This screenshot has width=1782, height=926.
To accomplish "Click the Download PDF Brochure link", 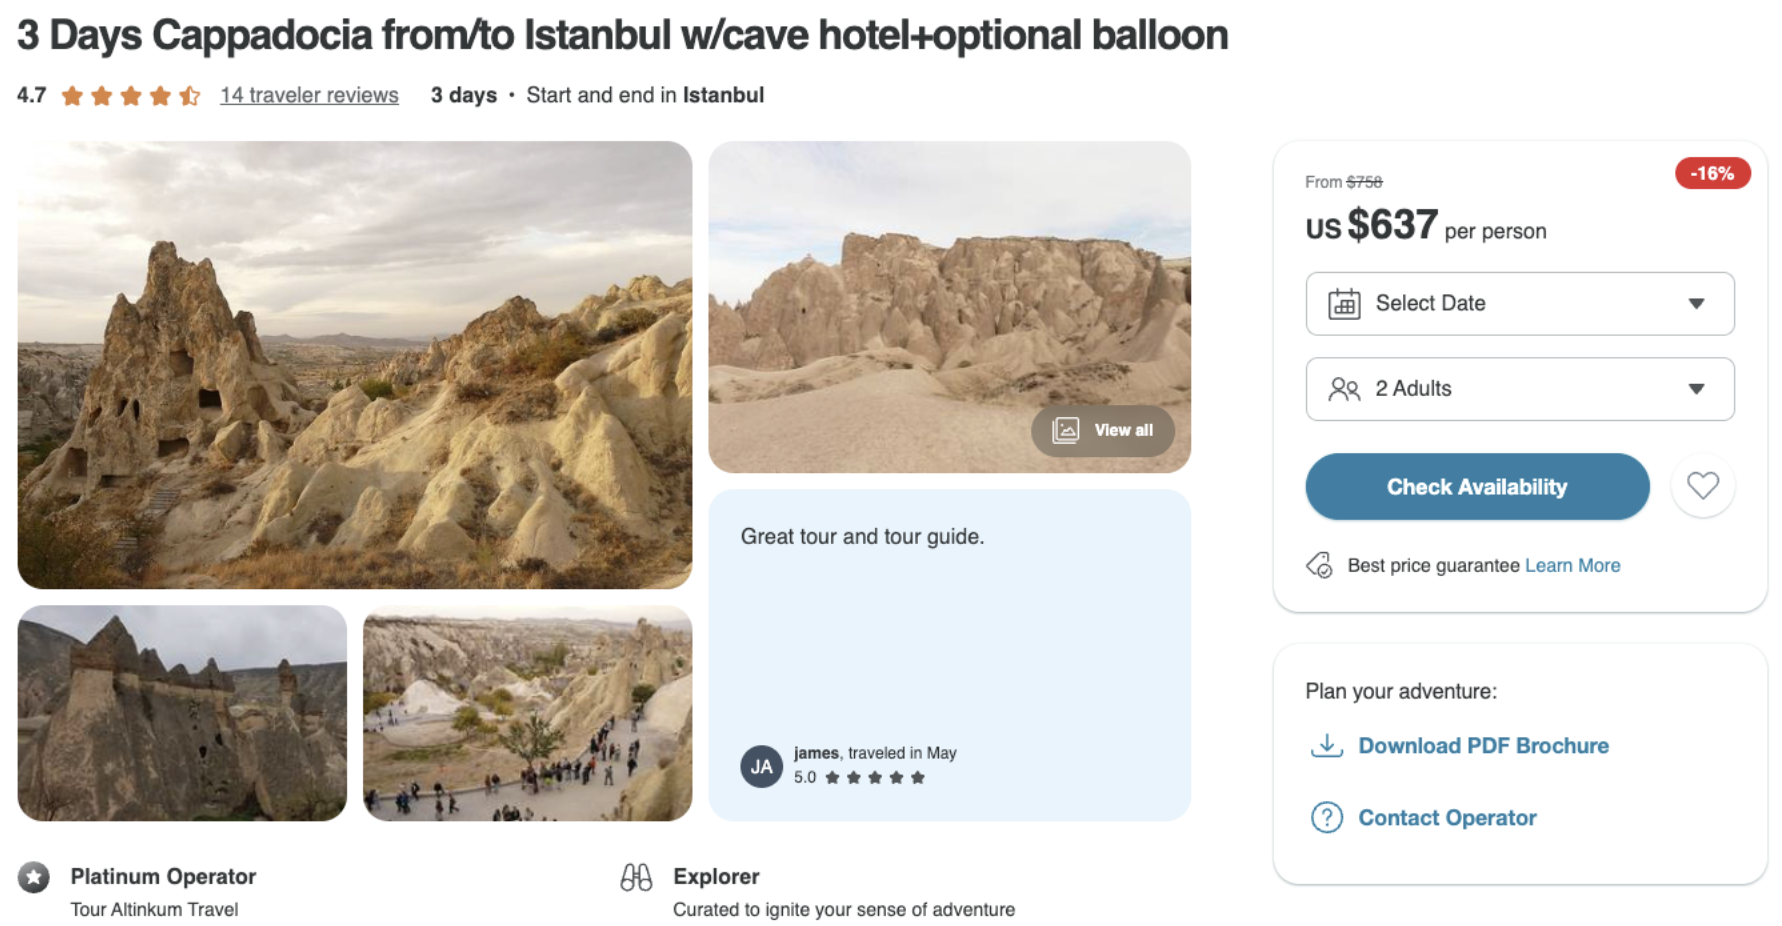I will (x=1483, y=746).
